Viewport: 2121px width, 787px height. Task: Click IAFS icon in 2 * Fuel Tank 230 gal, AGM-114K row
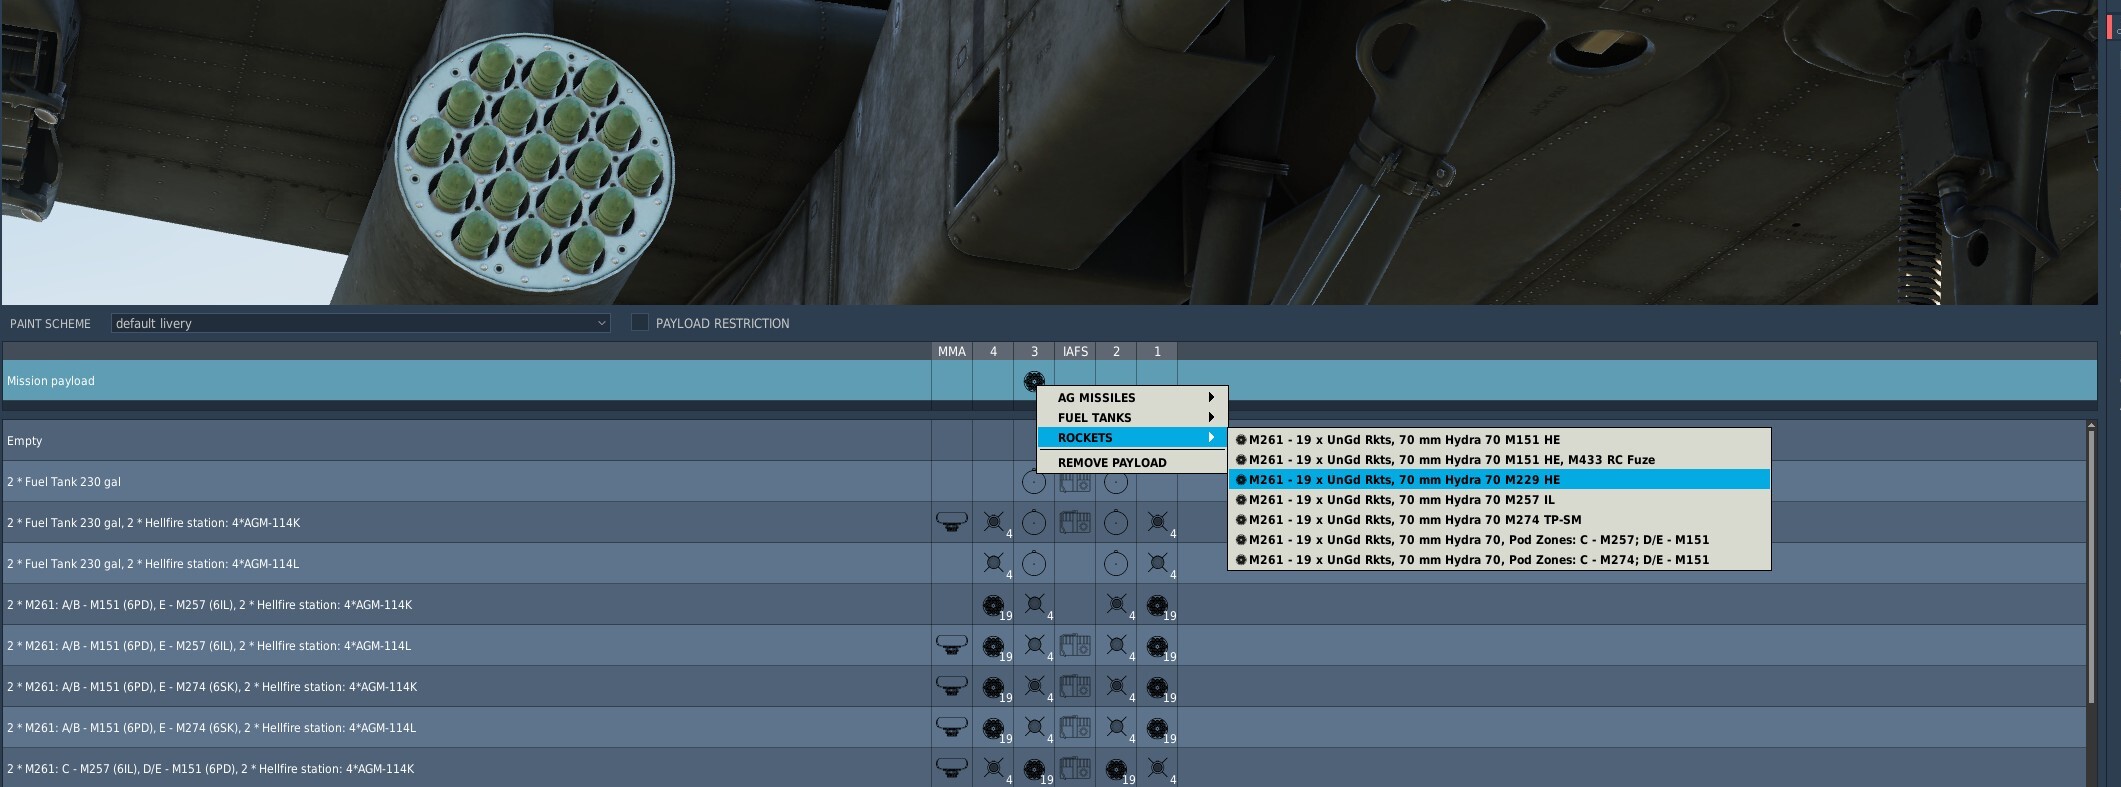(x=1075, y=522)
